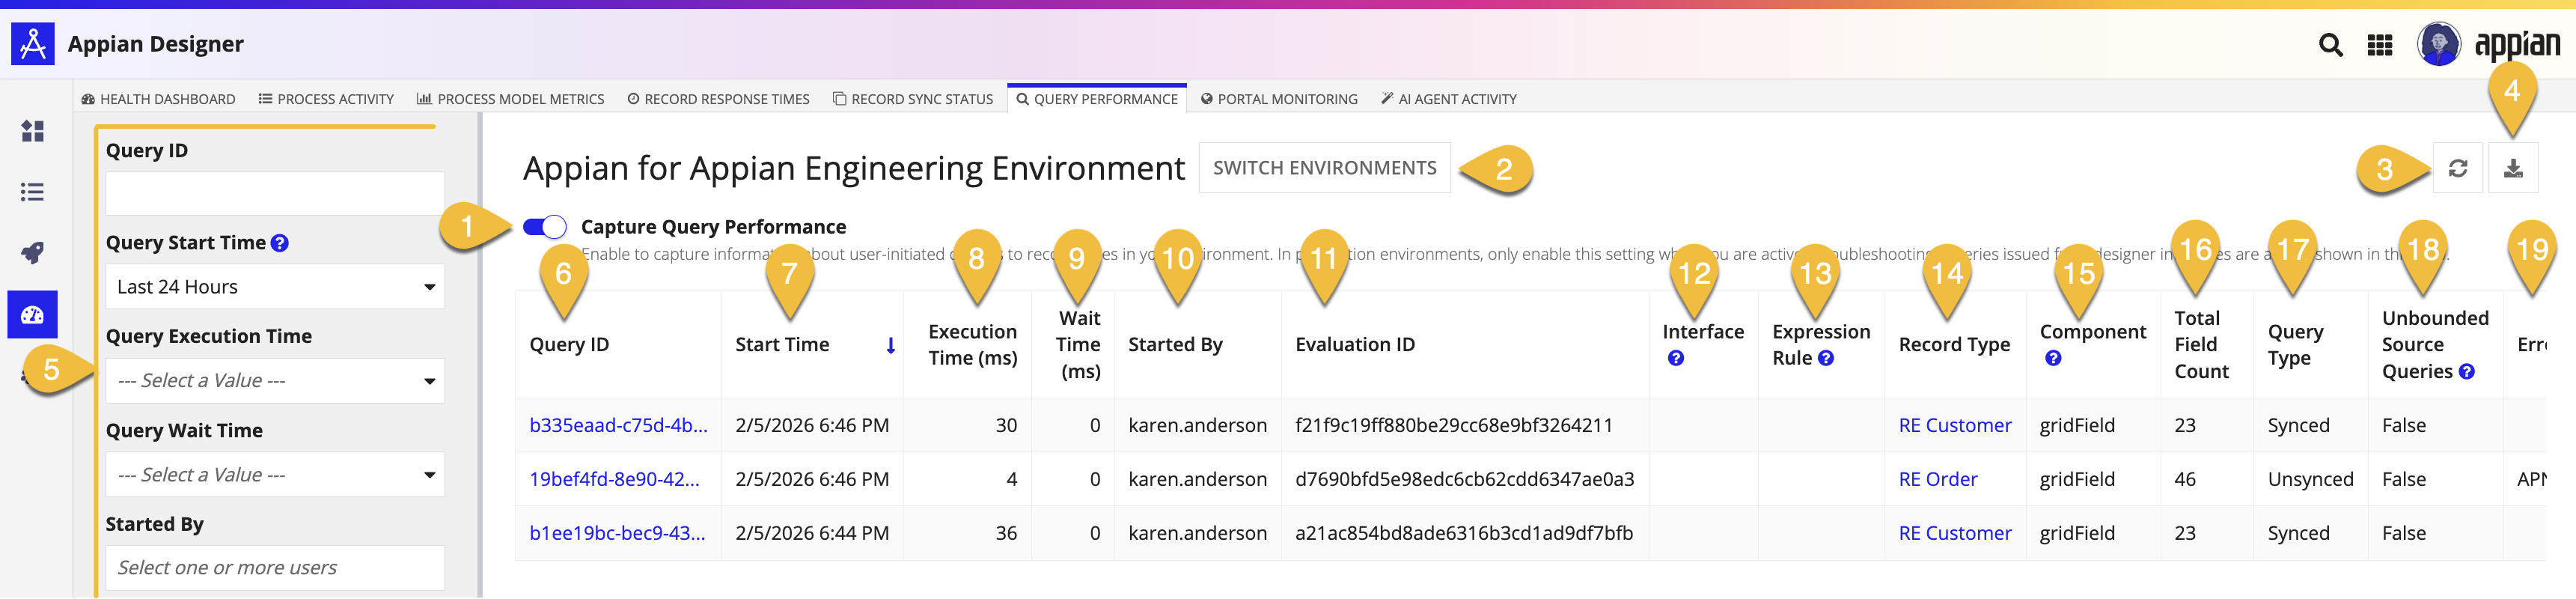Click the user profile avatar
This screenshot has width=2576, height=599.
coord(2438,44)
